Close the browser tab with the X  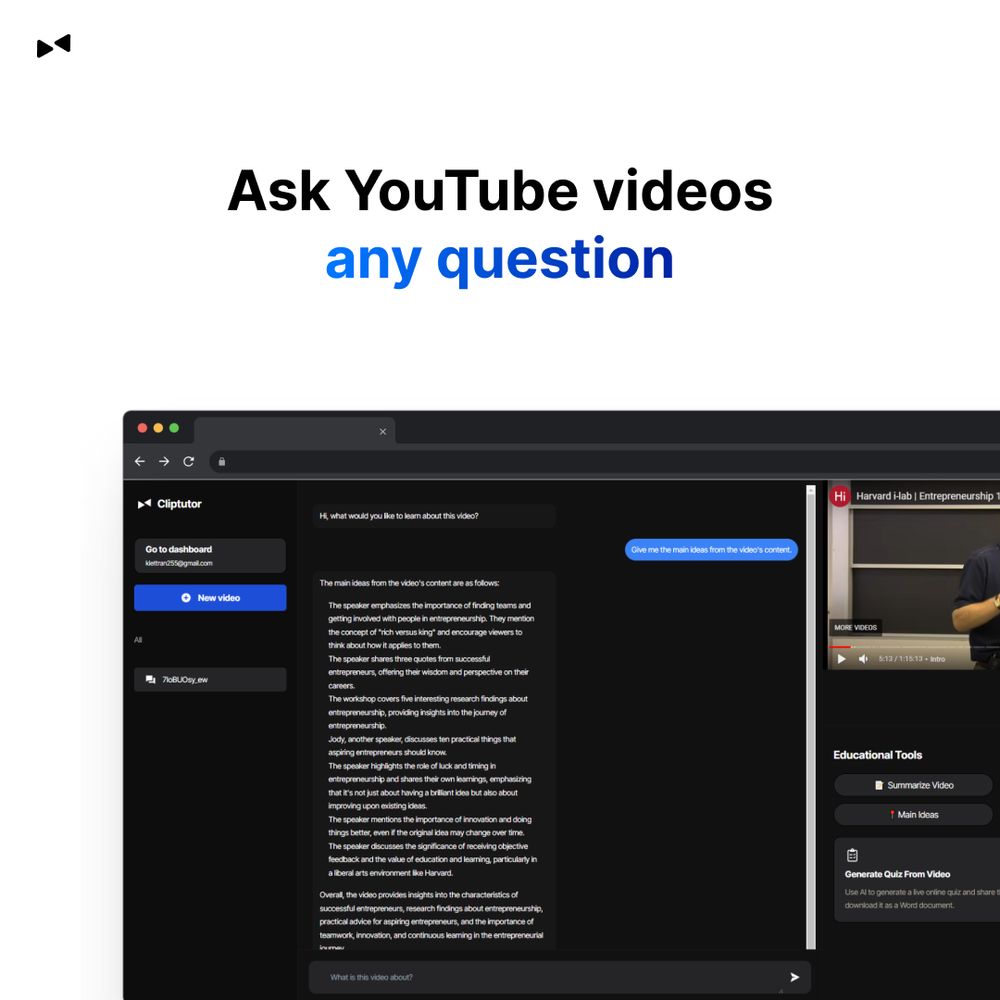coord(382,432)
